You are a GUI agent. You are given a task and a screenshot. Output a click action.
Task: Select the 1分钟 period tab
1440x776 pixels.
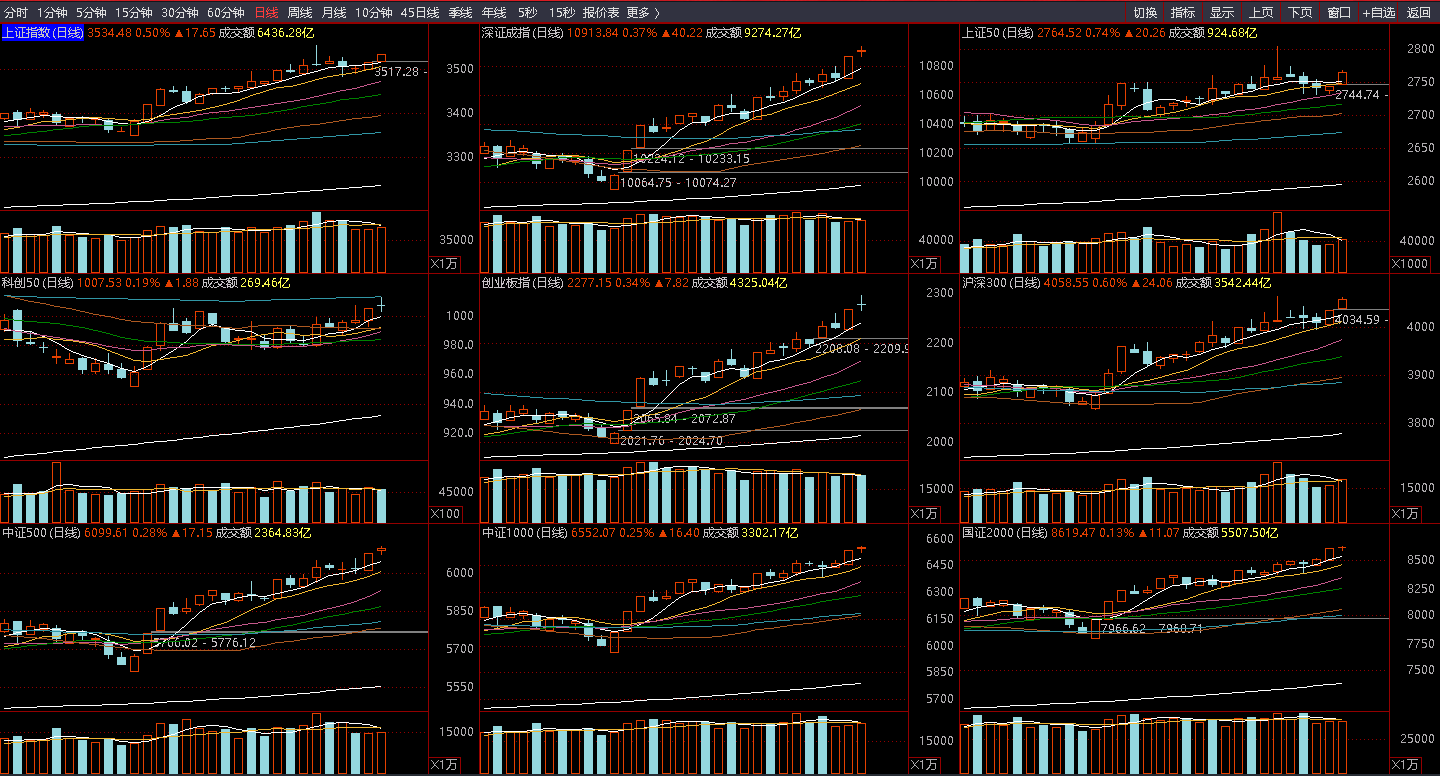[x=52, y=12]
